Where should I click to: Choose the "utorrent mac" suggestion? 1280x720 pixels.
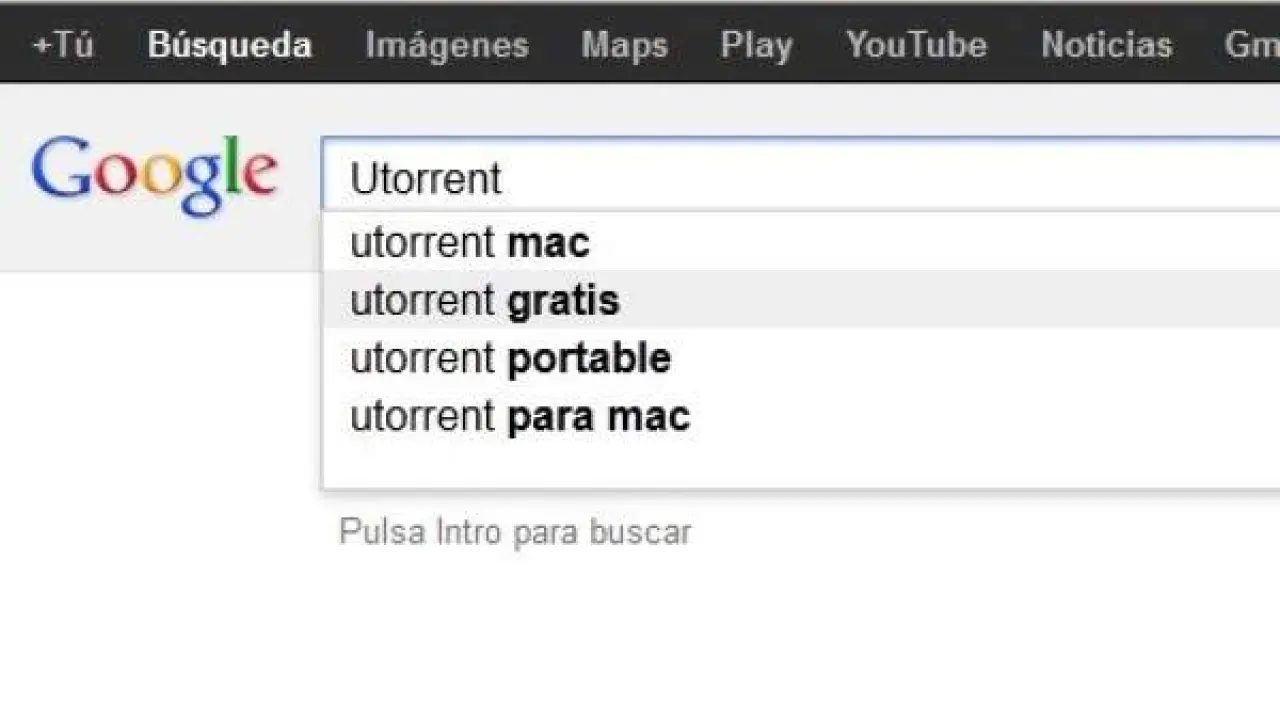pos(470,243)
